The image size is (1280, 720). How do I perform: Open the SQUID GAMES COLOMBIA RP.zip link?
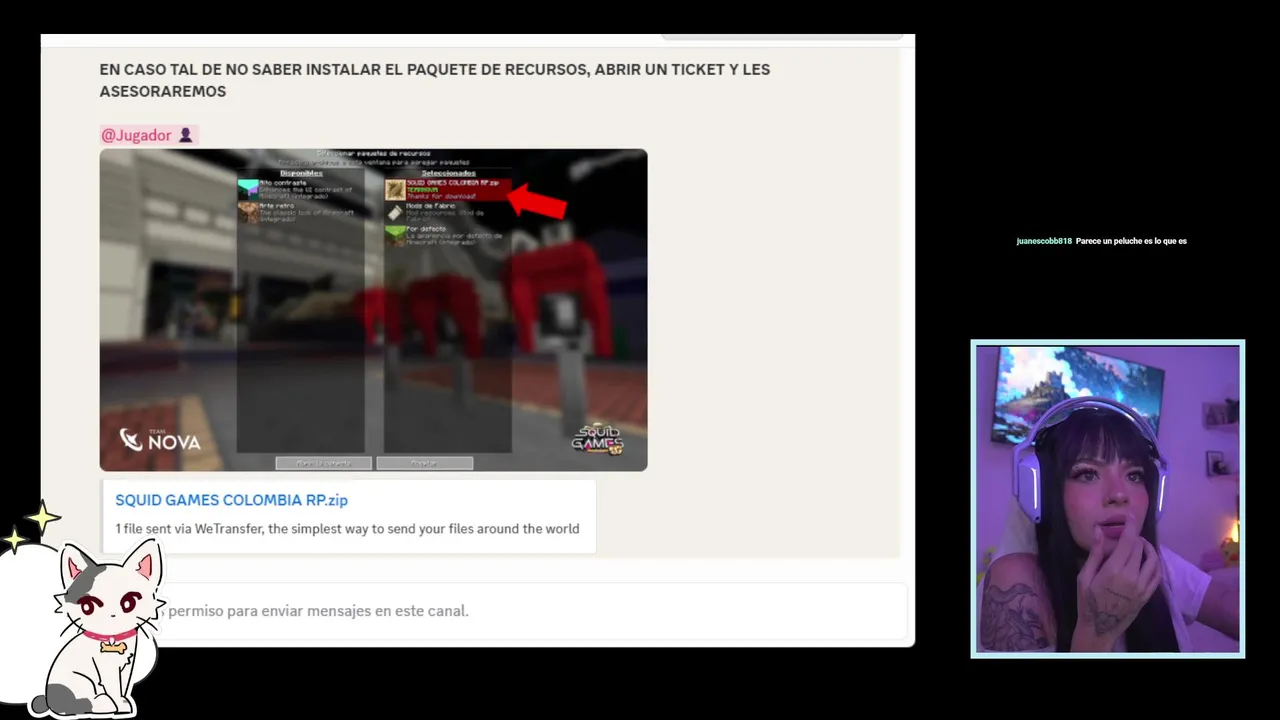[x=231, y=500]
